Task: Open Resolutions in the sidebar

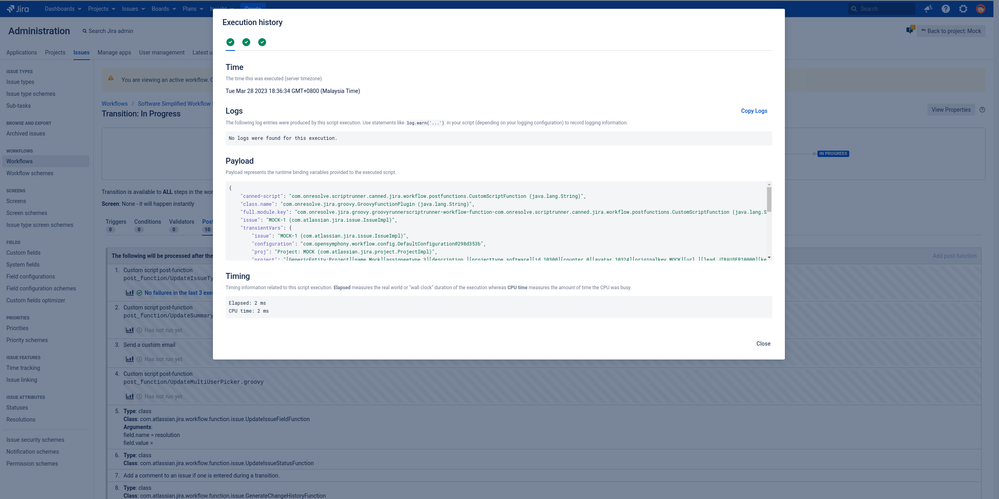Action: pos(21,419)
